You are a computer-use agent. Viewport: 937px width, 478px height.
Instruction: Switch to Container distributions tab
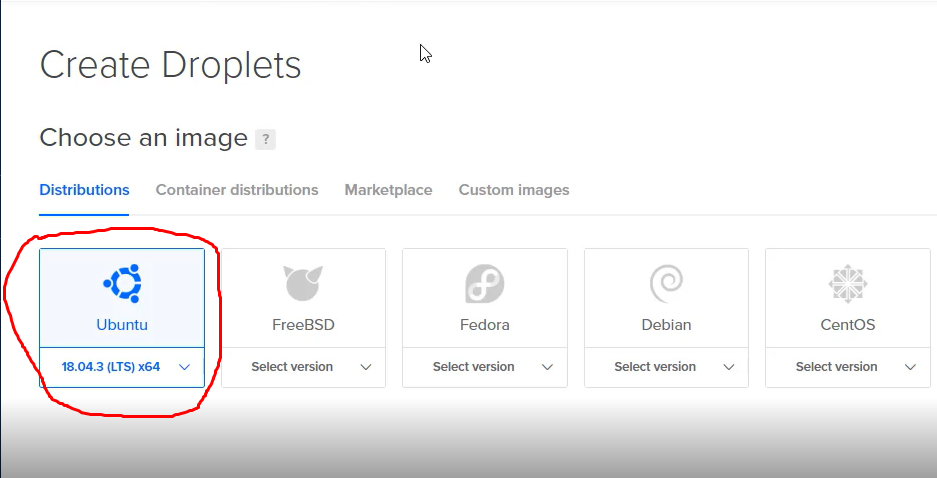click(237, 190)
